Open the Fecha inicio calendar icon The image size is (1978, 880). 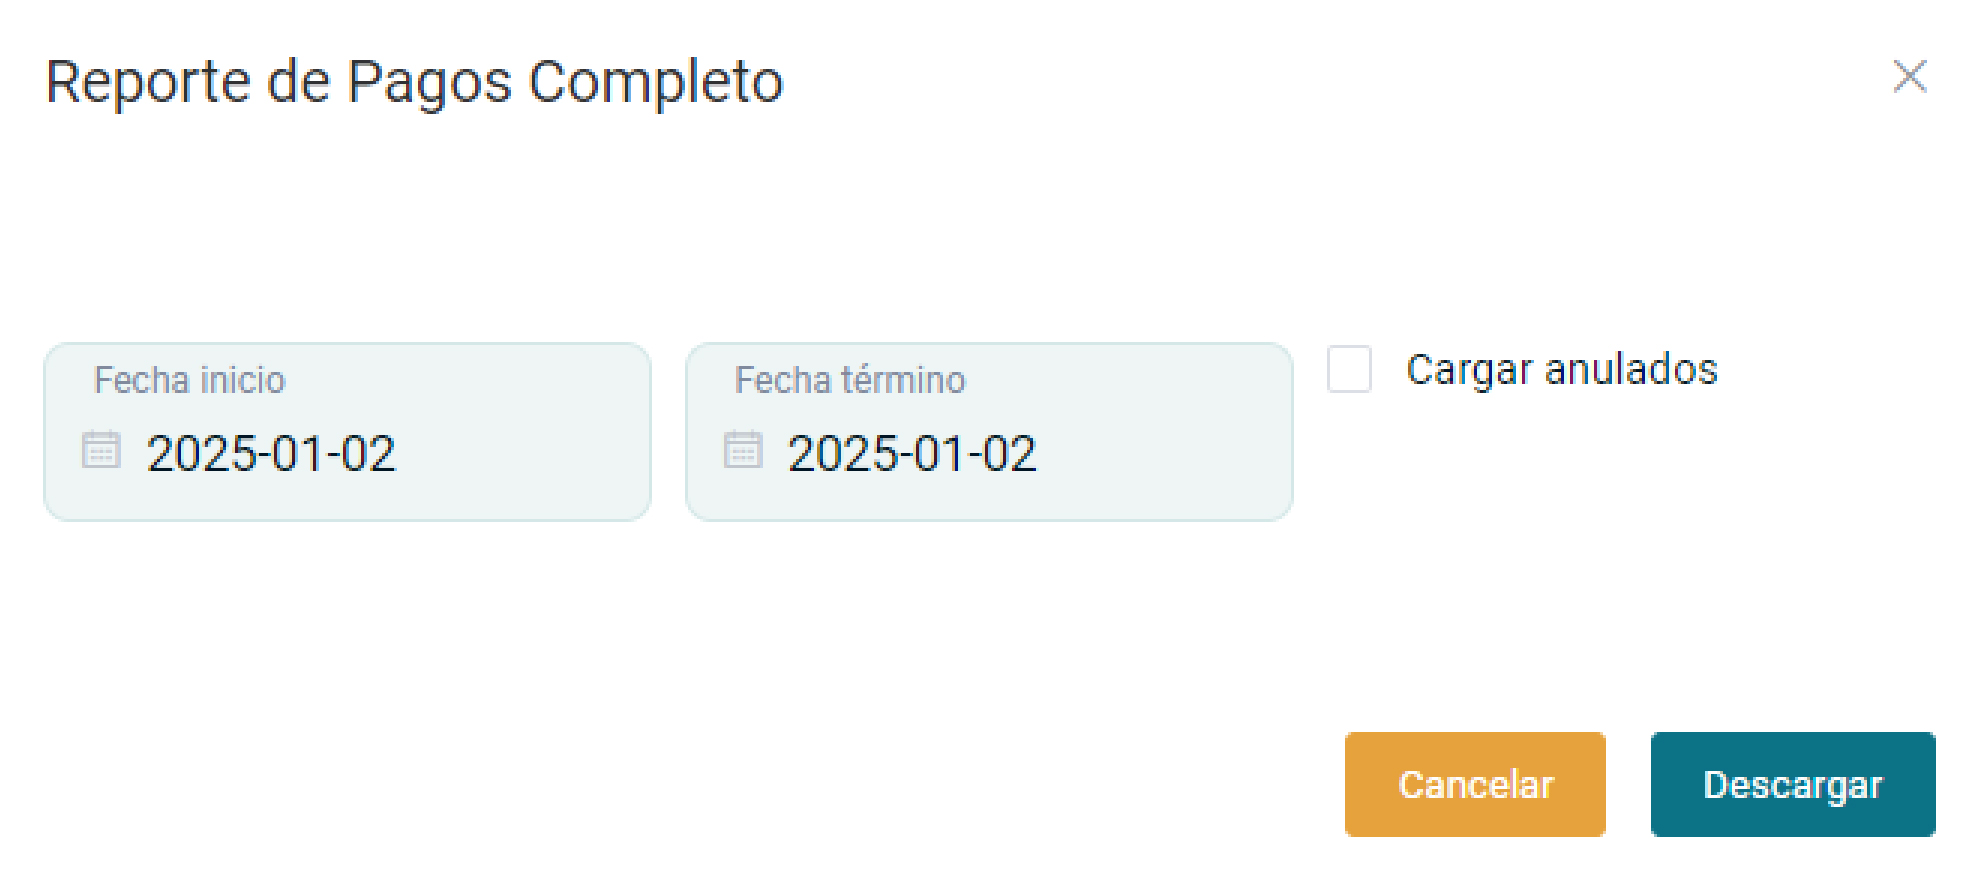coord(101,450)
